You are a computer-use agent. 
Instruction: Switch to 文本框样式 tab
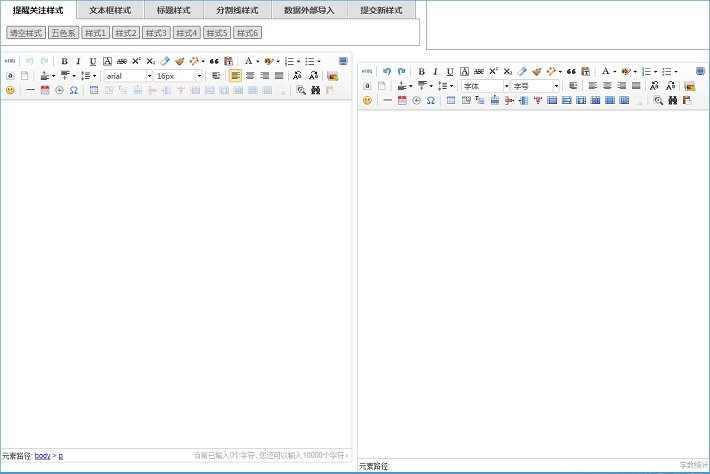click(110, 10)
